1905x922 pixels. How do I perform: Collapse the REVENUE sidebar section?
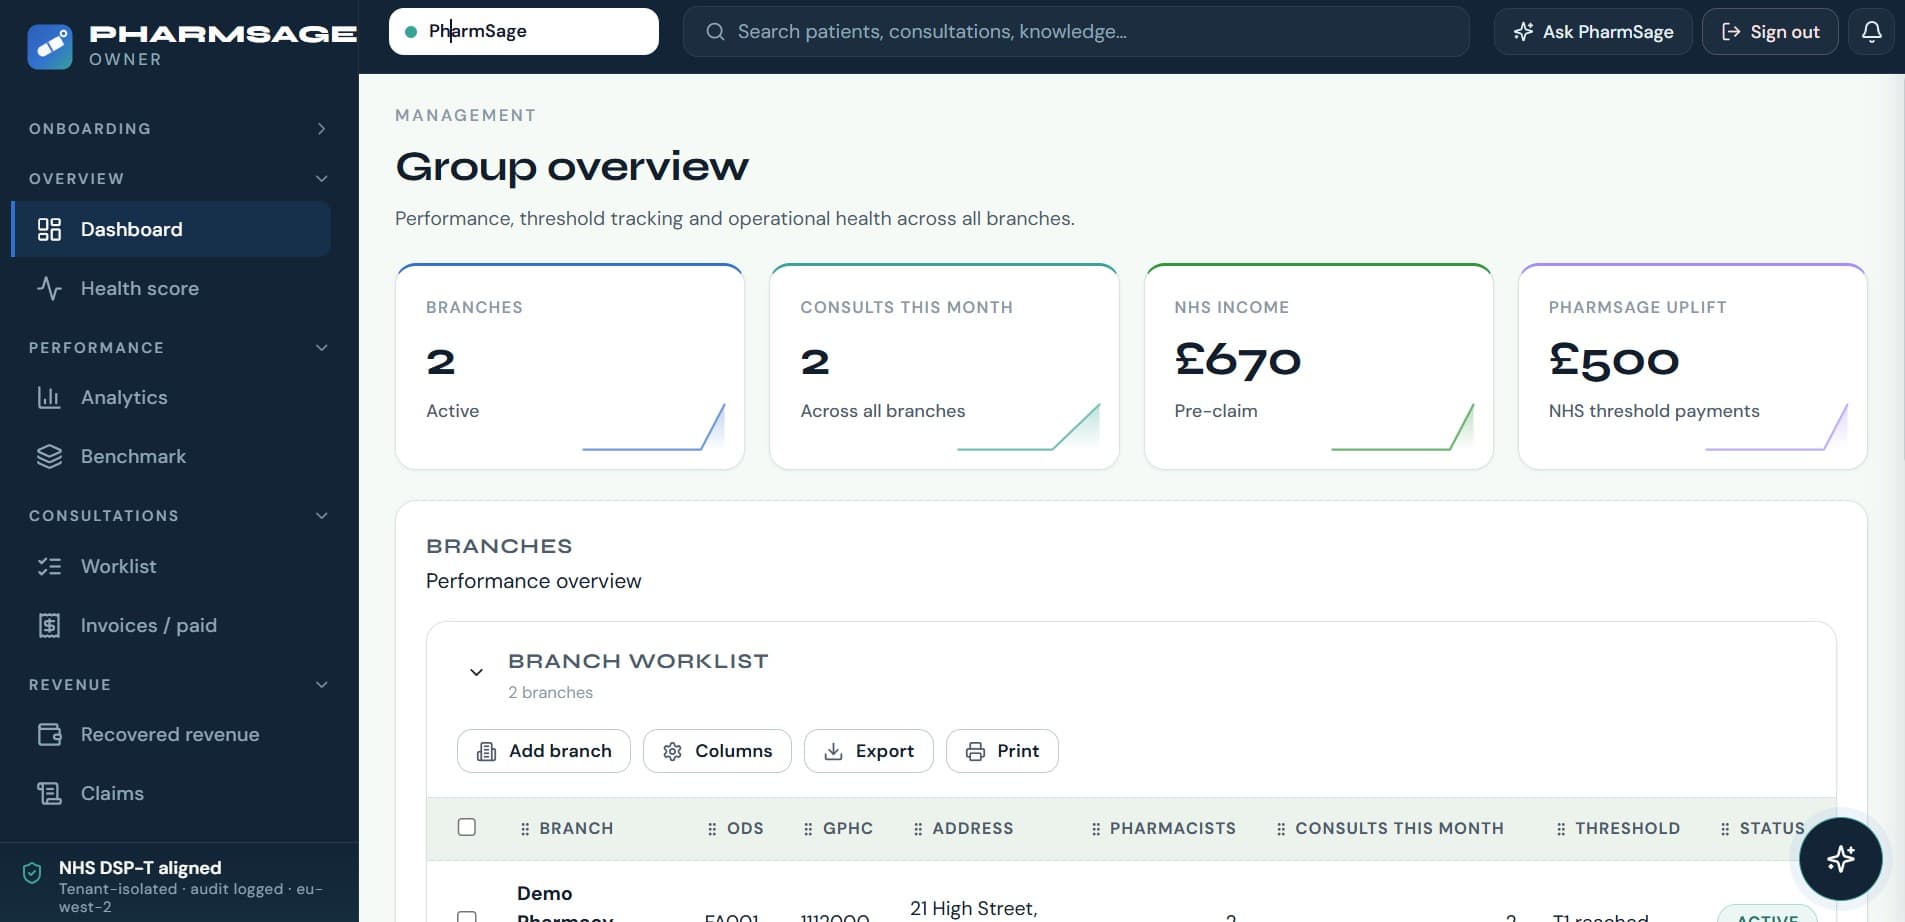(x=180, y=685)
